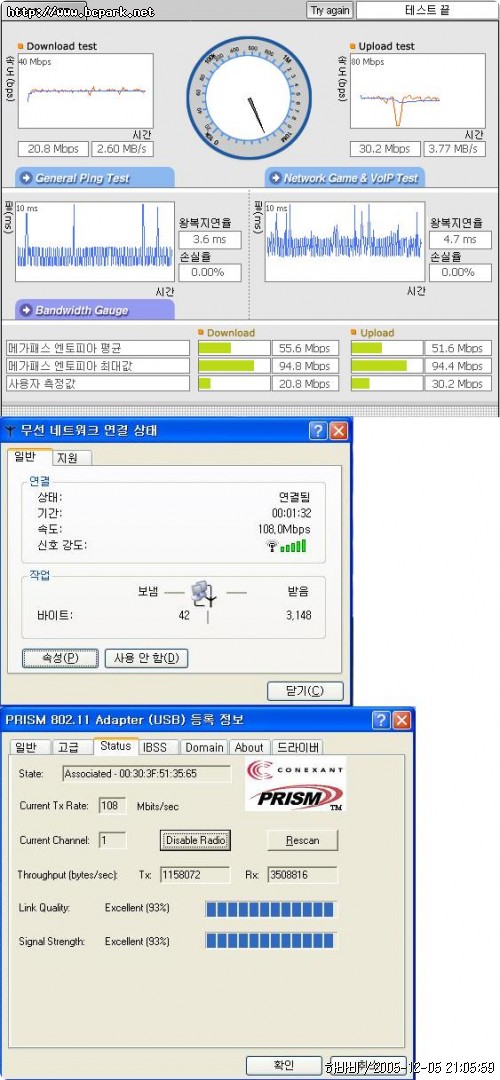Viewport: 500px width, 1080px height.
Task: Select the 30.2 Mbps upload speed field
Action: (x=385, y=149)
